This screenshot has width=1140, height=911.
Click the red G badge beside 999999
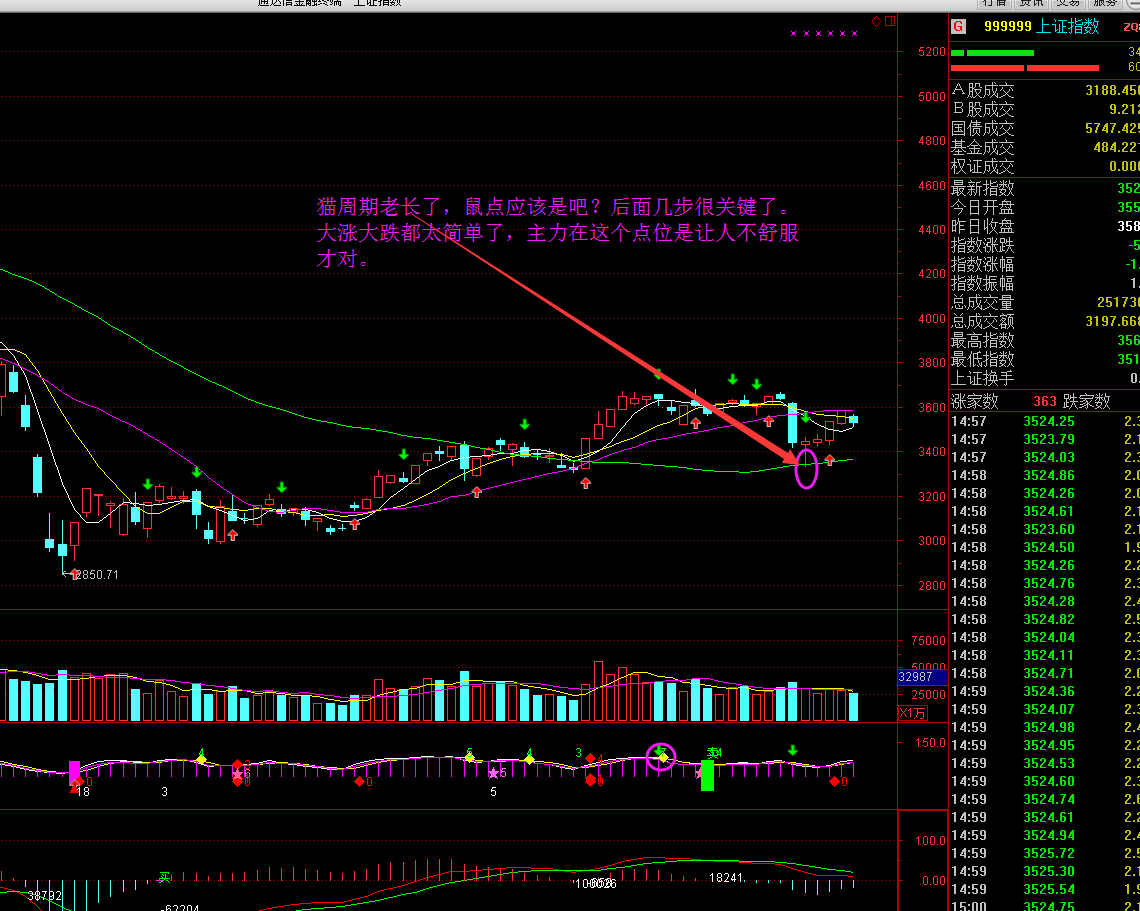959,27
